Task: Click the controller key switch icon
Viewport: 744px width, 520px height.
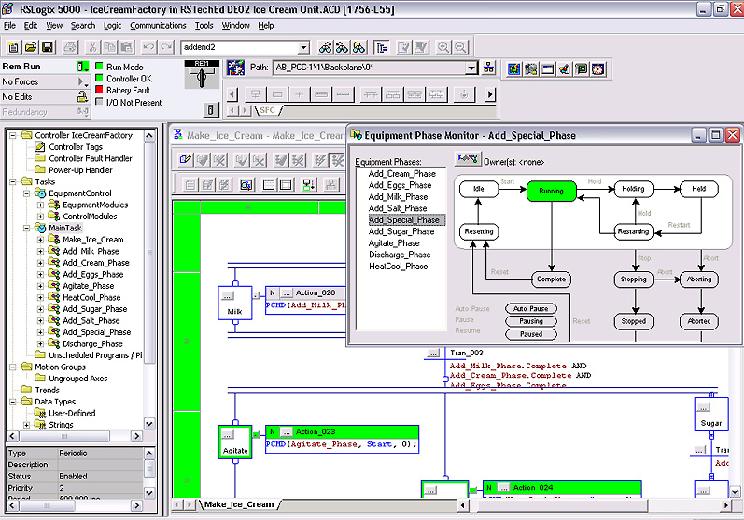Action: [x=201, y=75]
